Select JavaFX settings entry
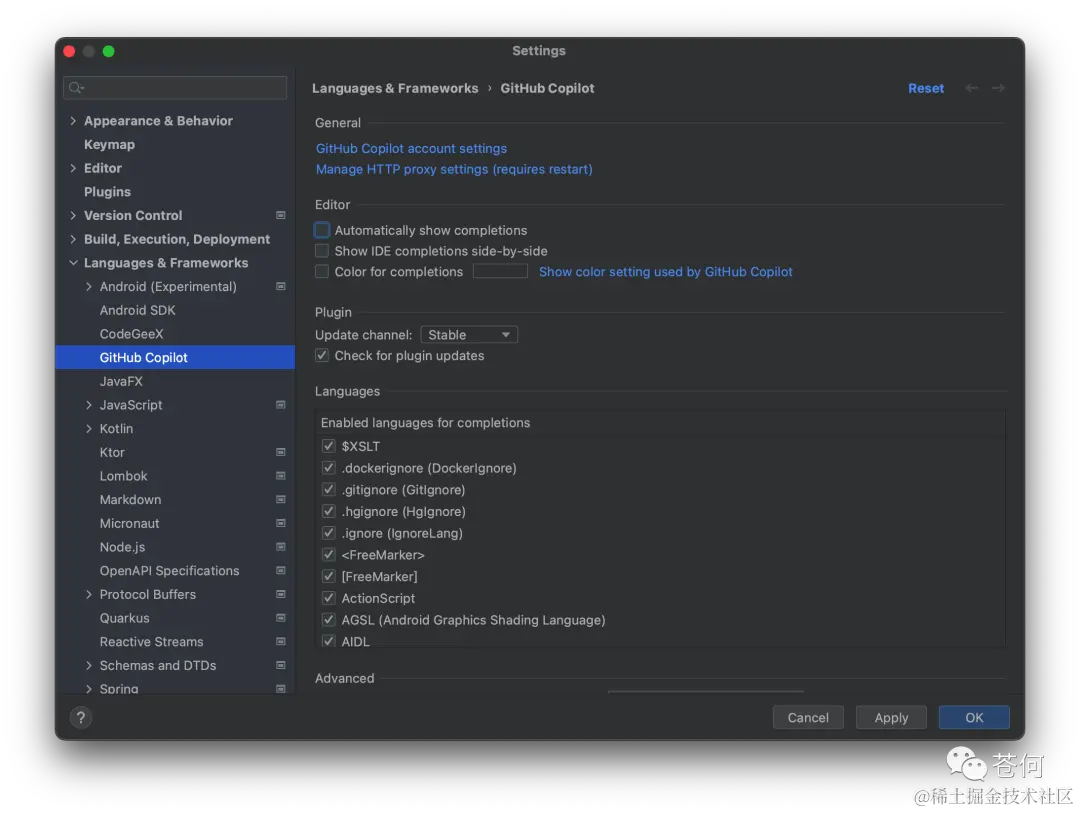Viewport: 1080px width, 813px height. click(121, 381)
